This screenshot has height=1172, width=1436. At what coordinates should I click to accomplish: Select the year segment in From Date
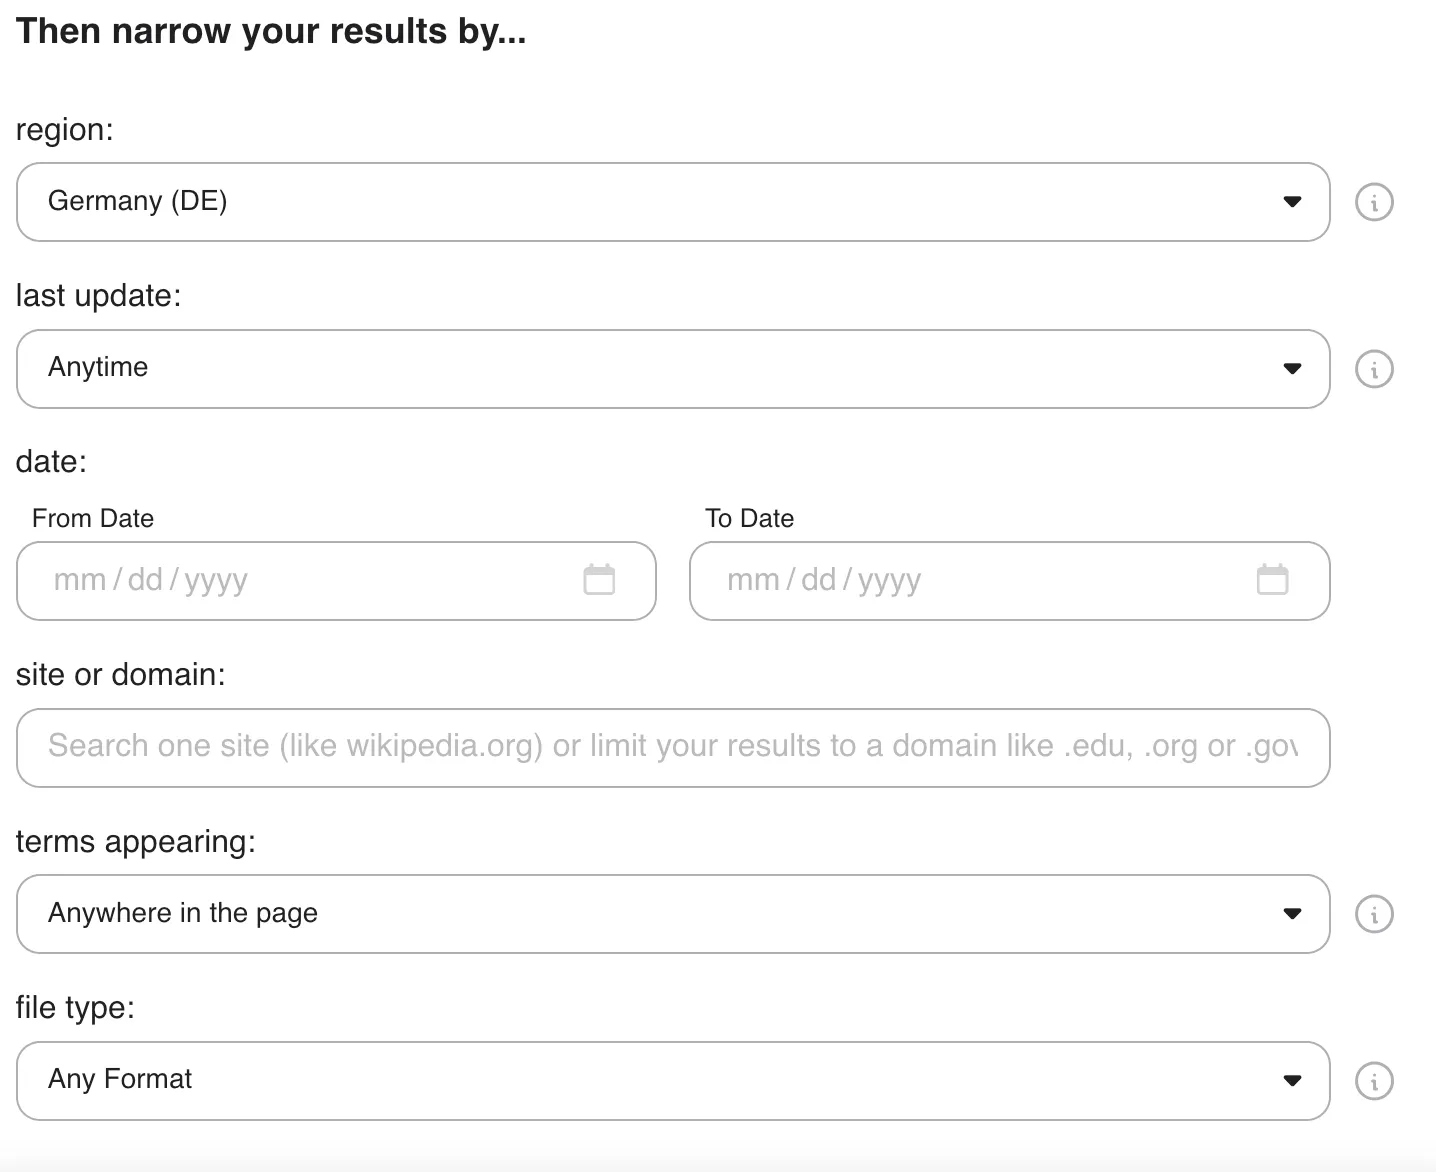tap(216, 580)
